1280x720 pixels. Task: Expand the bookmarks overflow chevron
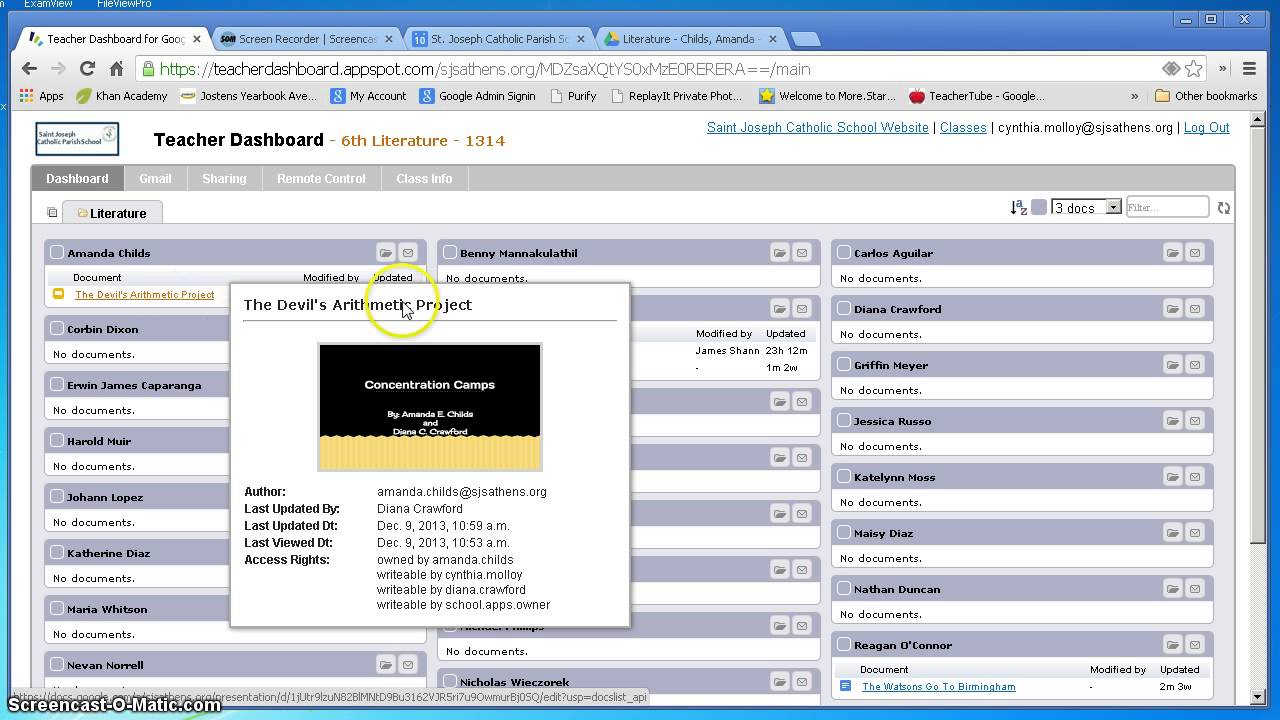click(1134, 96)
